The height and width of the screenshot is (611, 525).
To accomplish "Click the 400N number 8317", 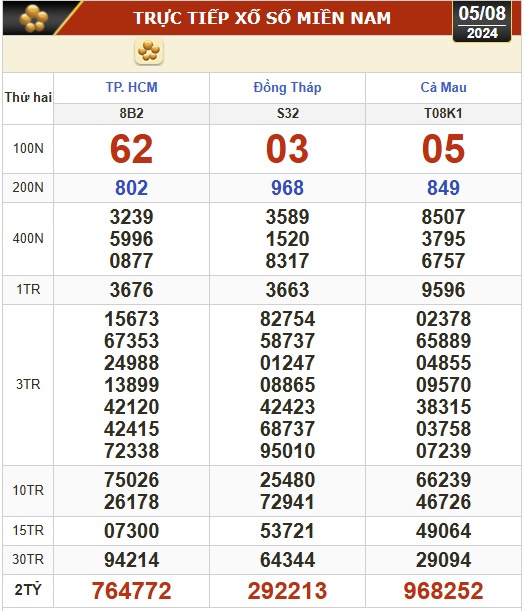I will tap(287, 261).
